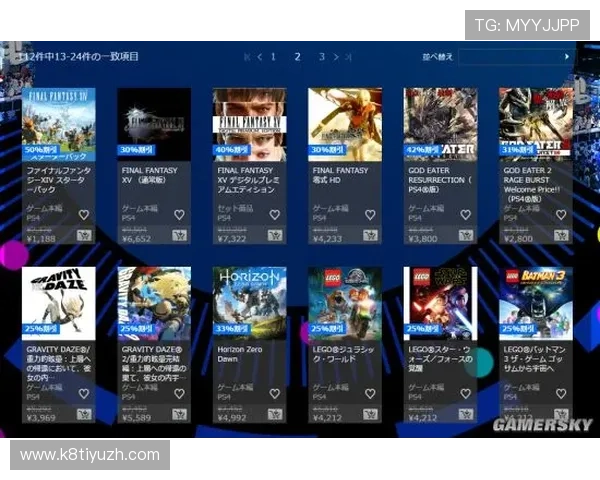Add Horizon Zero Dawn to wishlist

(x=275, y=393)
